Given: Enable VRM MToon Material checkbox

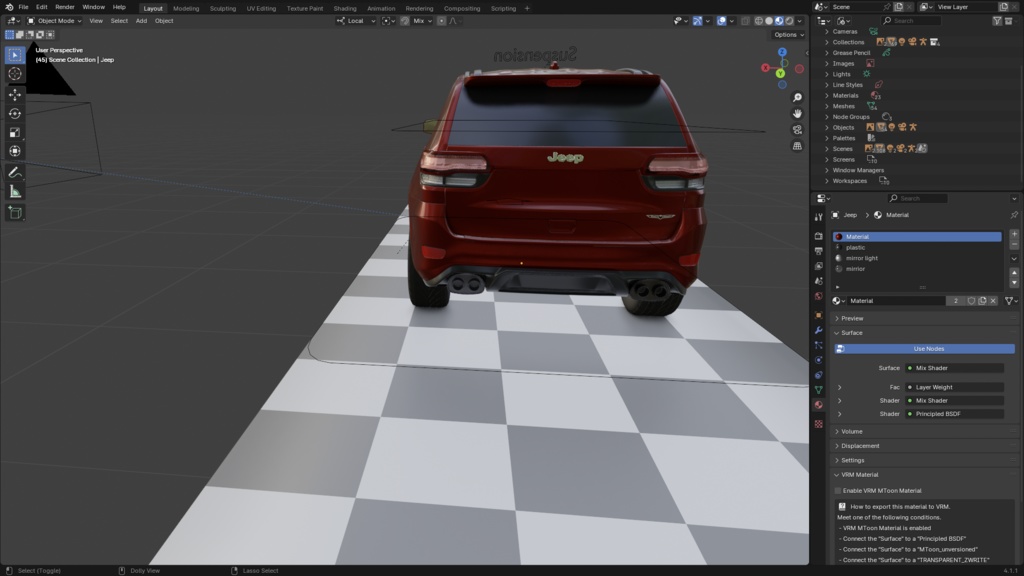Looking at the screenshot, I should click(838, 490).
